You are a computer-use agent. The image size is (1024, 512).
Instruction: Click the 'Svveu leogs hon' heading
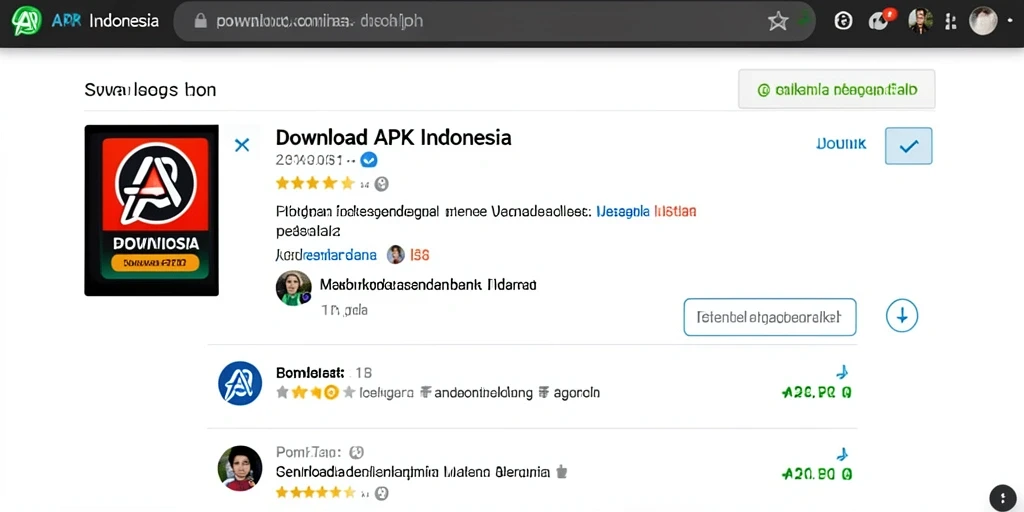150,89
